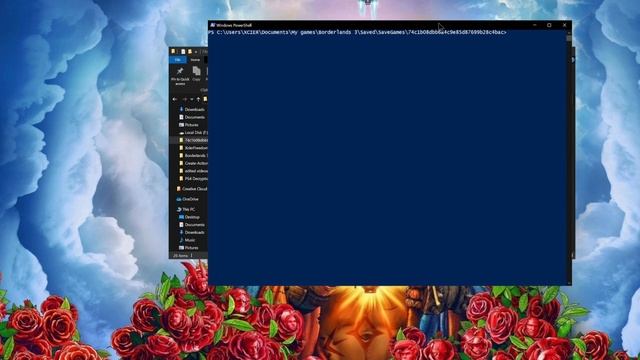
Task: Maximize the Windows PowerShell window
Action: tap(549, 25)
